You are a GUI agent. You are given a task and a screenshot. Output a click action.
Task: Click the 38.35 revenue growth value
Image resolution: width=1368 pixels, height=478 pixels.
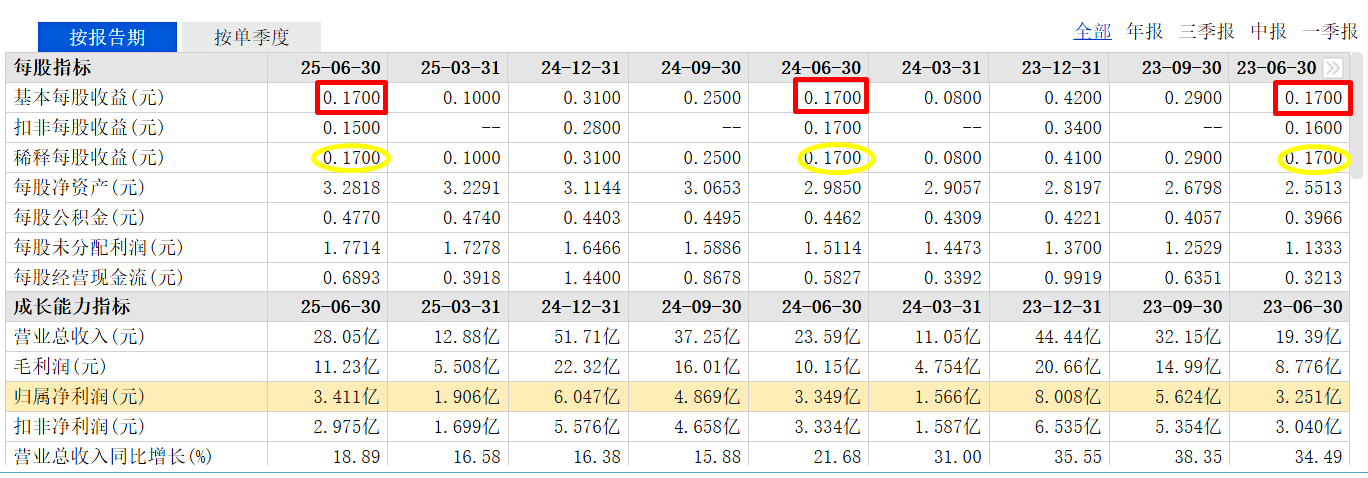tap(1200, 456)
